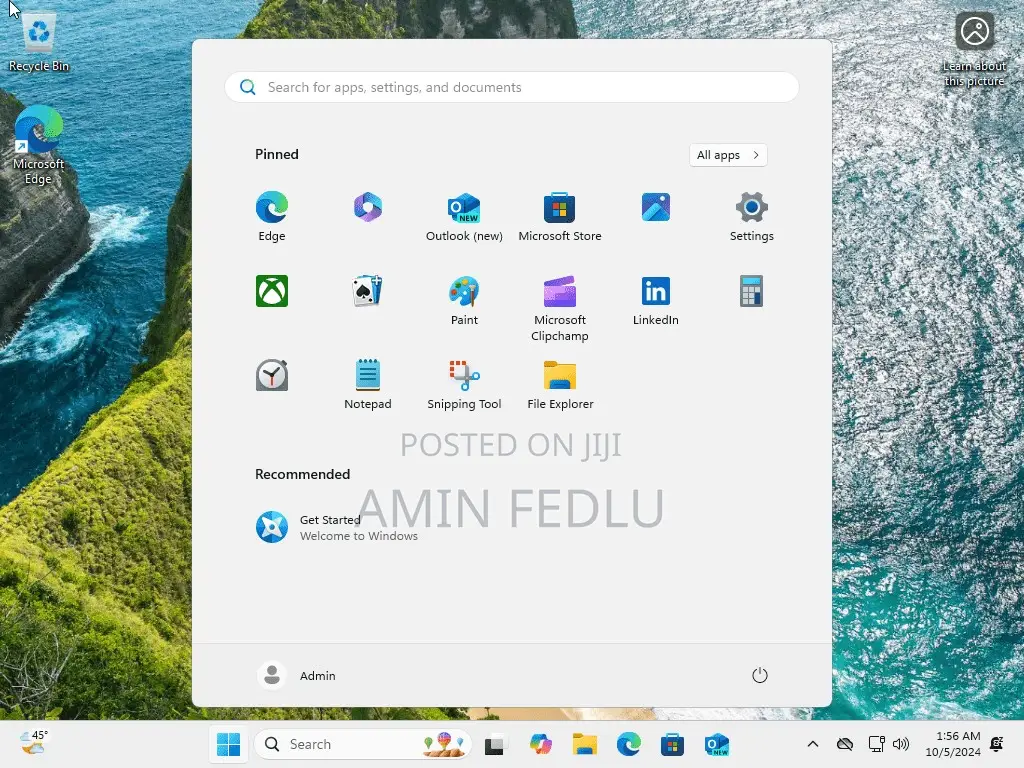This screenshot has height=768, width=1024.
Task: Expand the All apps list
Action: (727, 155)
